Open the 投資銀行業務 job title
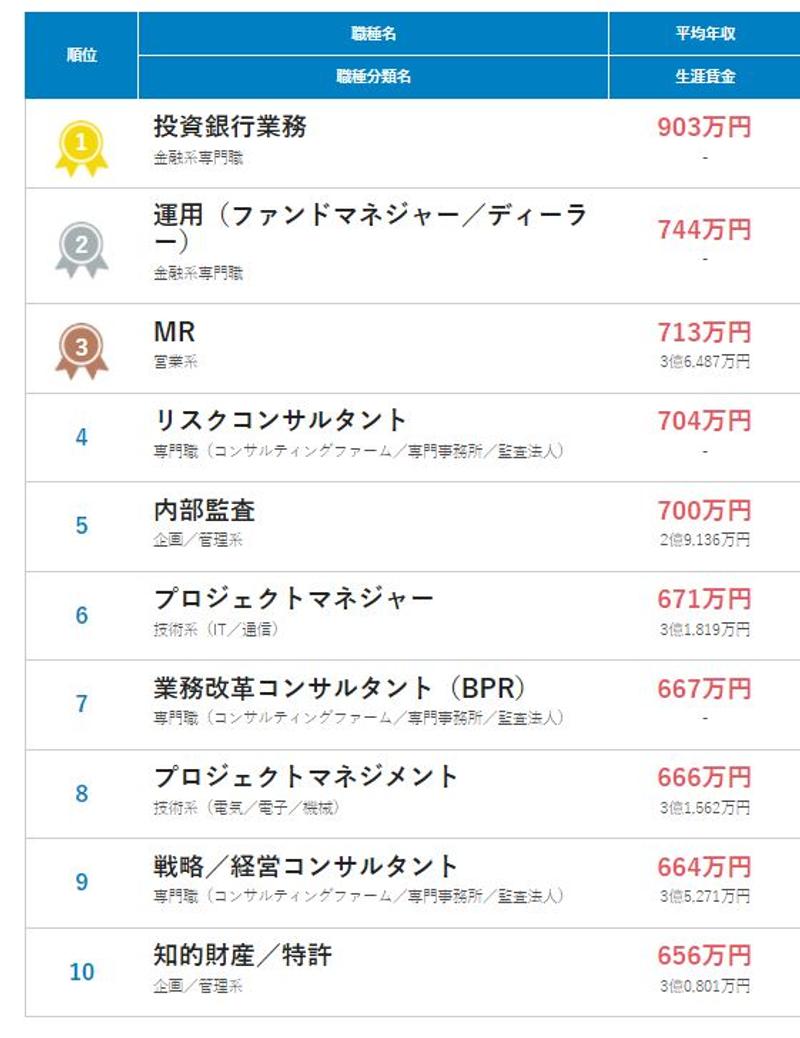 pyautogui.click(x=230, y=126)
